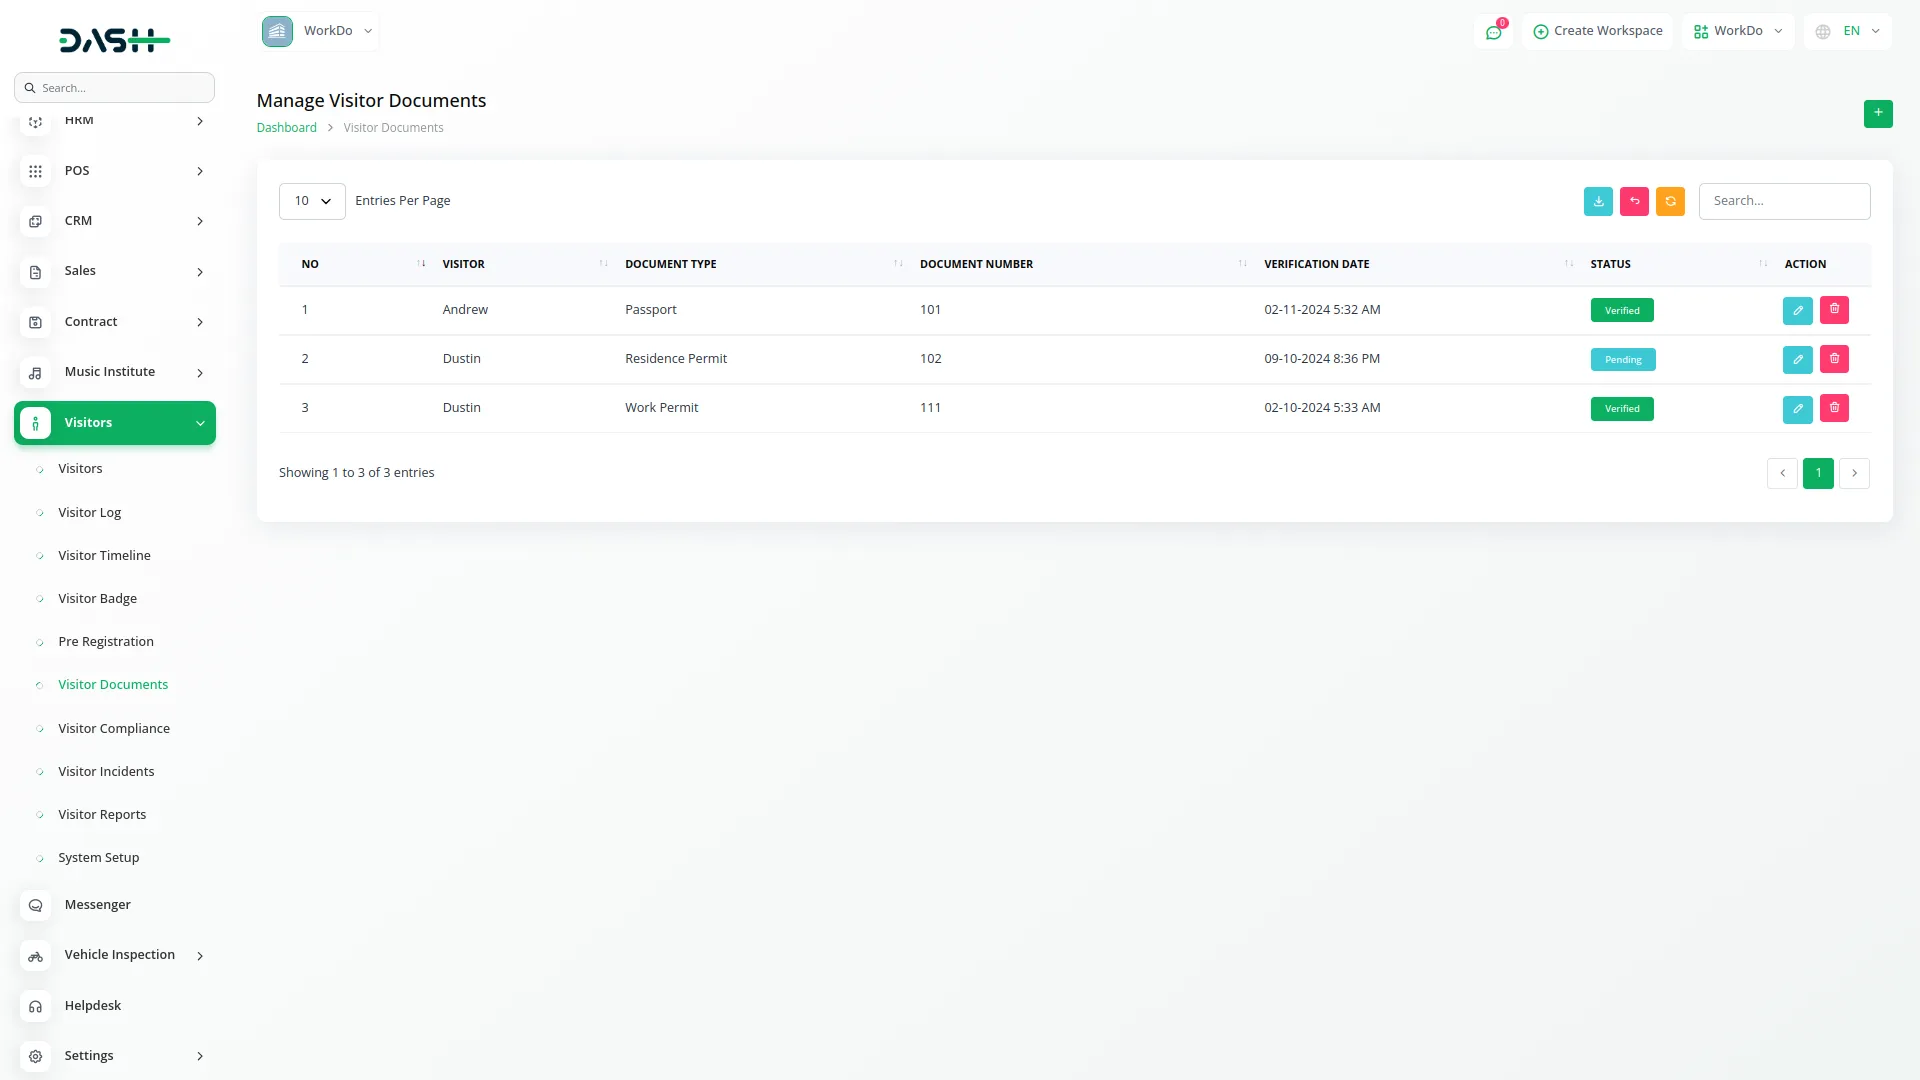Click the blue download export icon
This screenshot has width=1920, height=1080.
1598,201
